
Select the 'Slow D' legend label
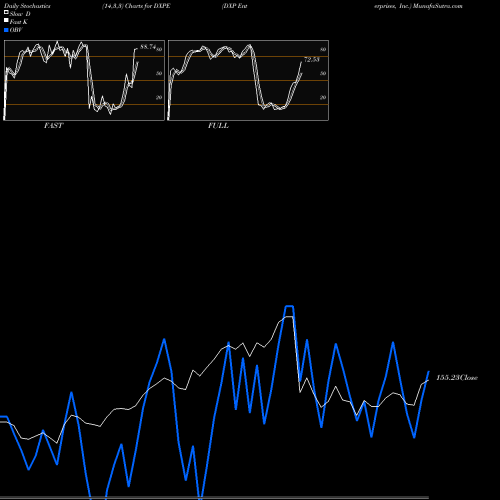(x=20, y=14)
